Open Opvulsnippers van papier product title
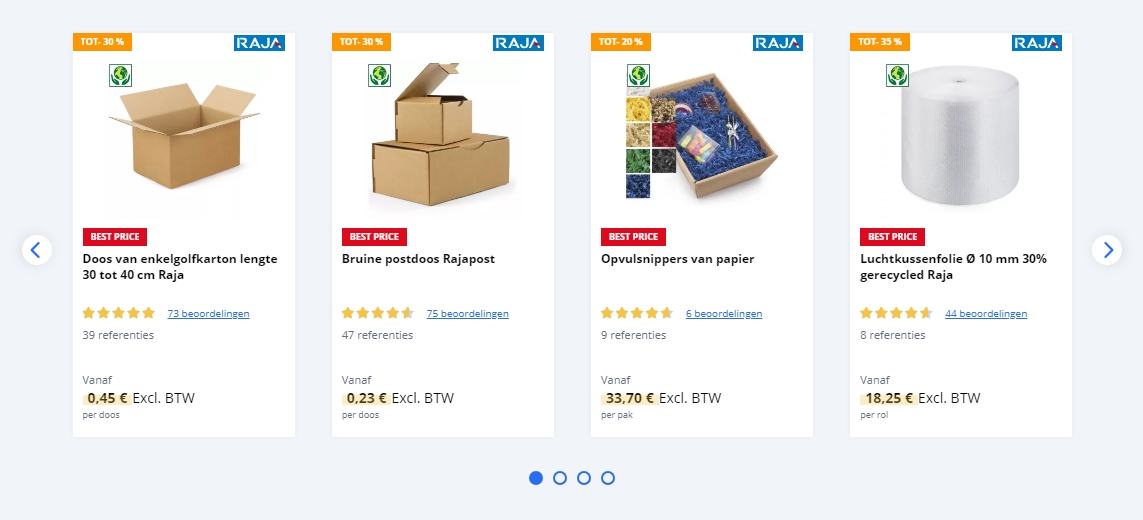The image size is (1143, 520). pos(677,259)
